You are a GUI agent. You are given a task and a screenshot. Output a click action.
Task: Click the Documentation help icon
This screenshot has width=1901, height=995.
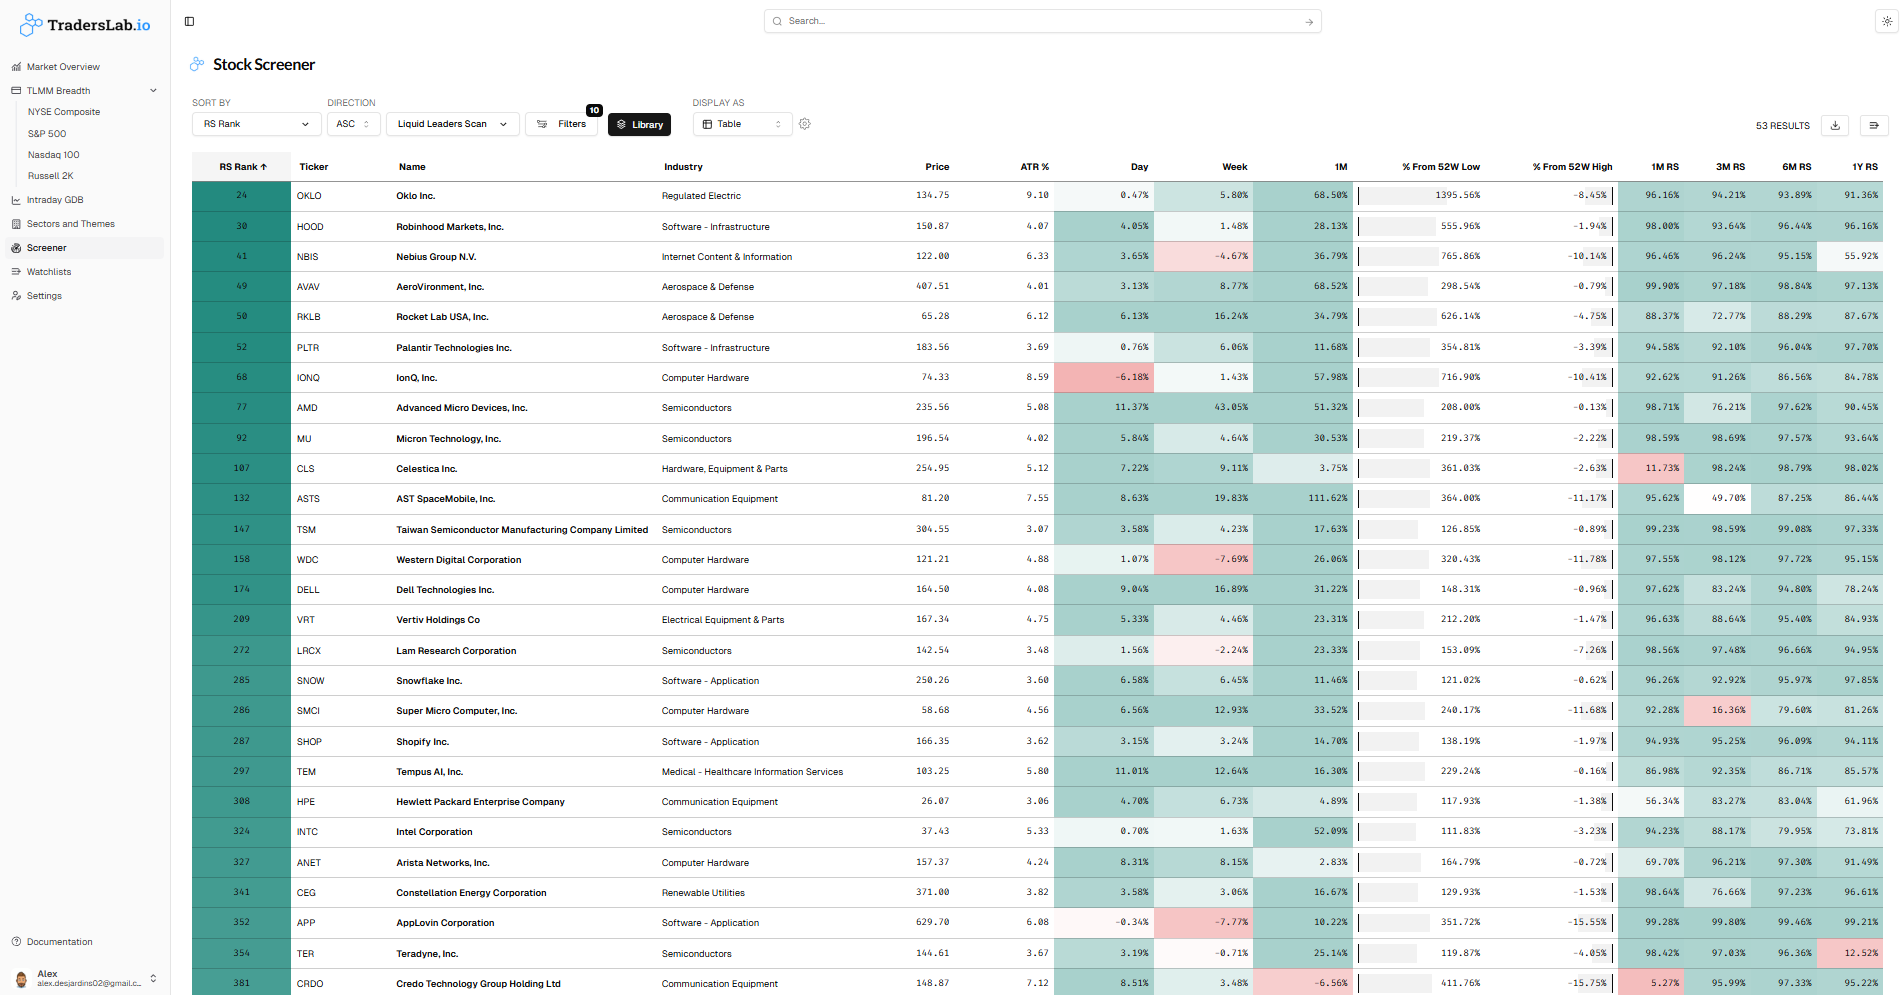tap(16, 942)
